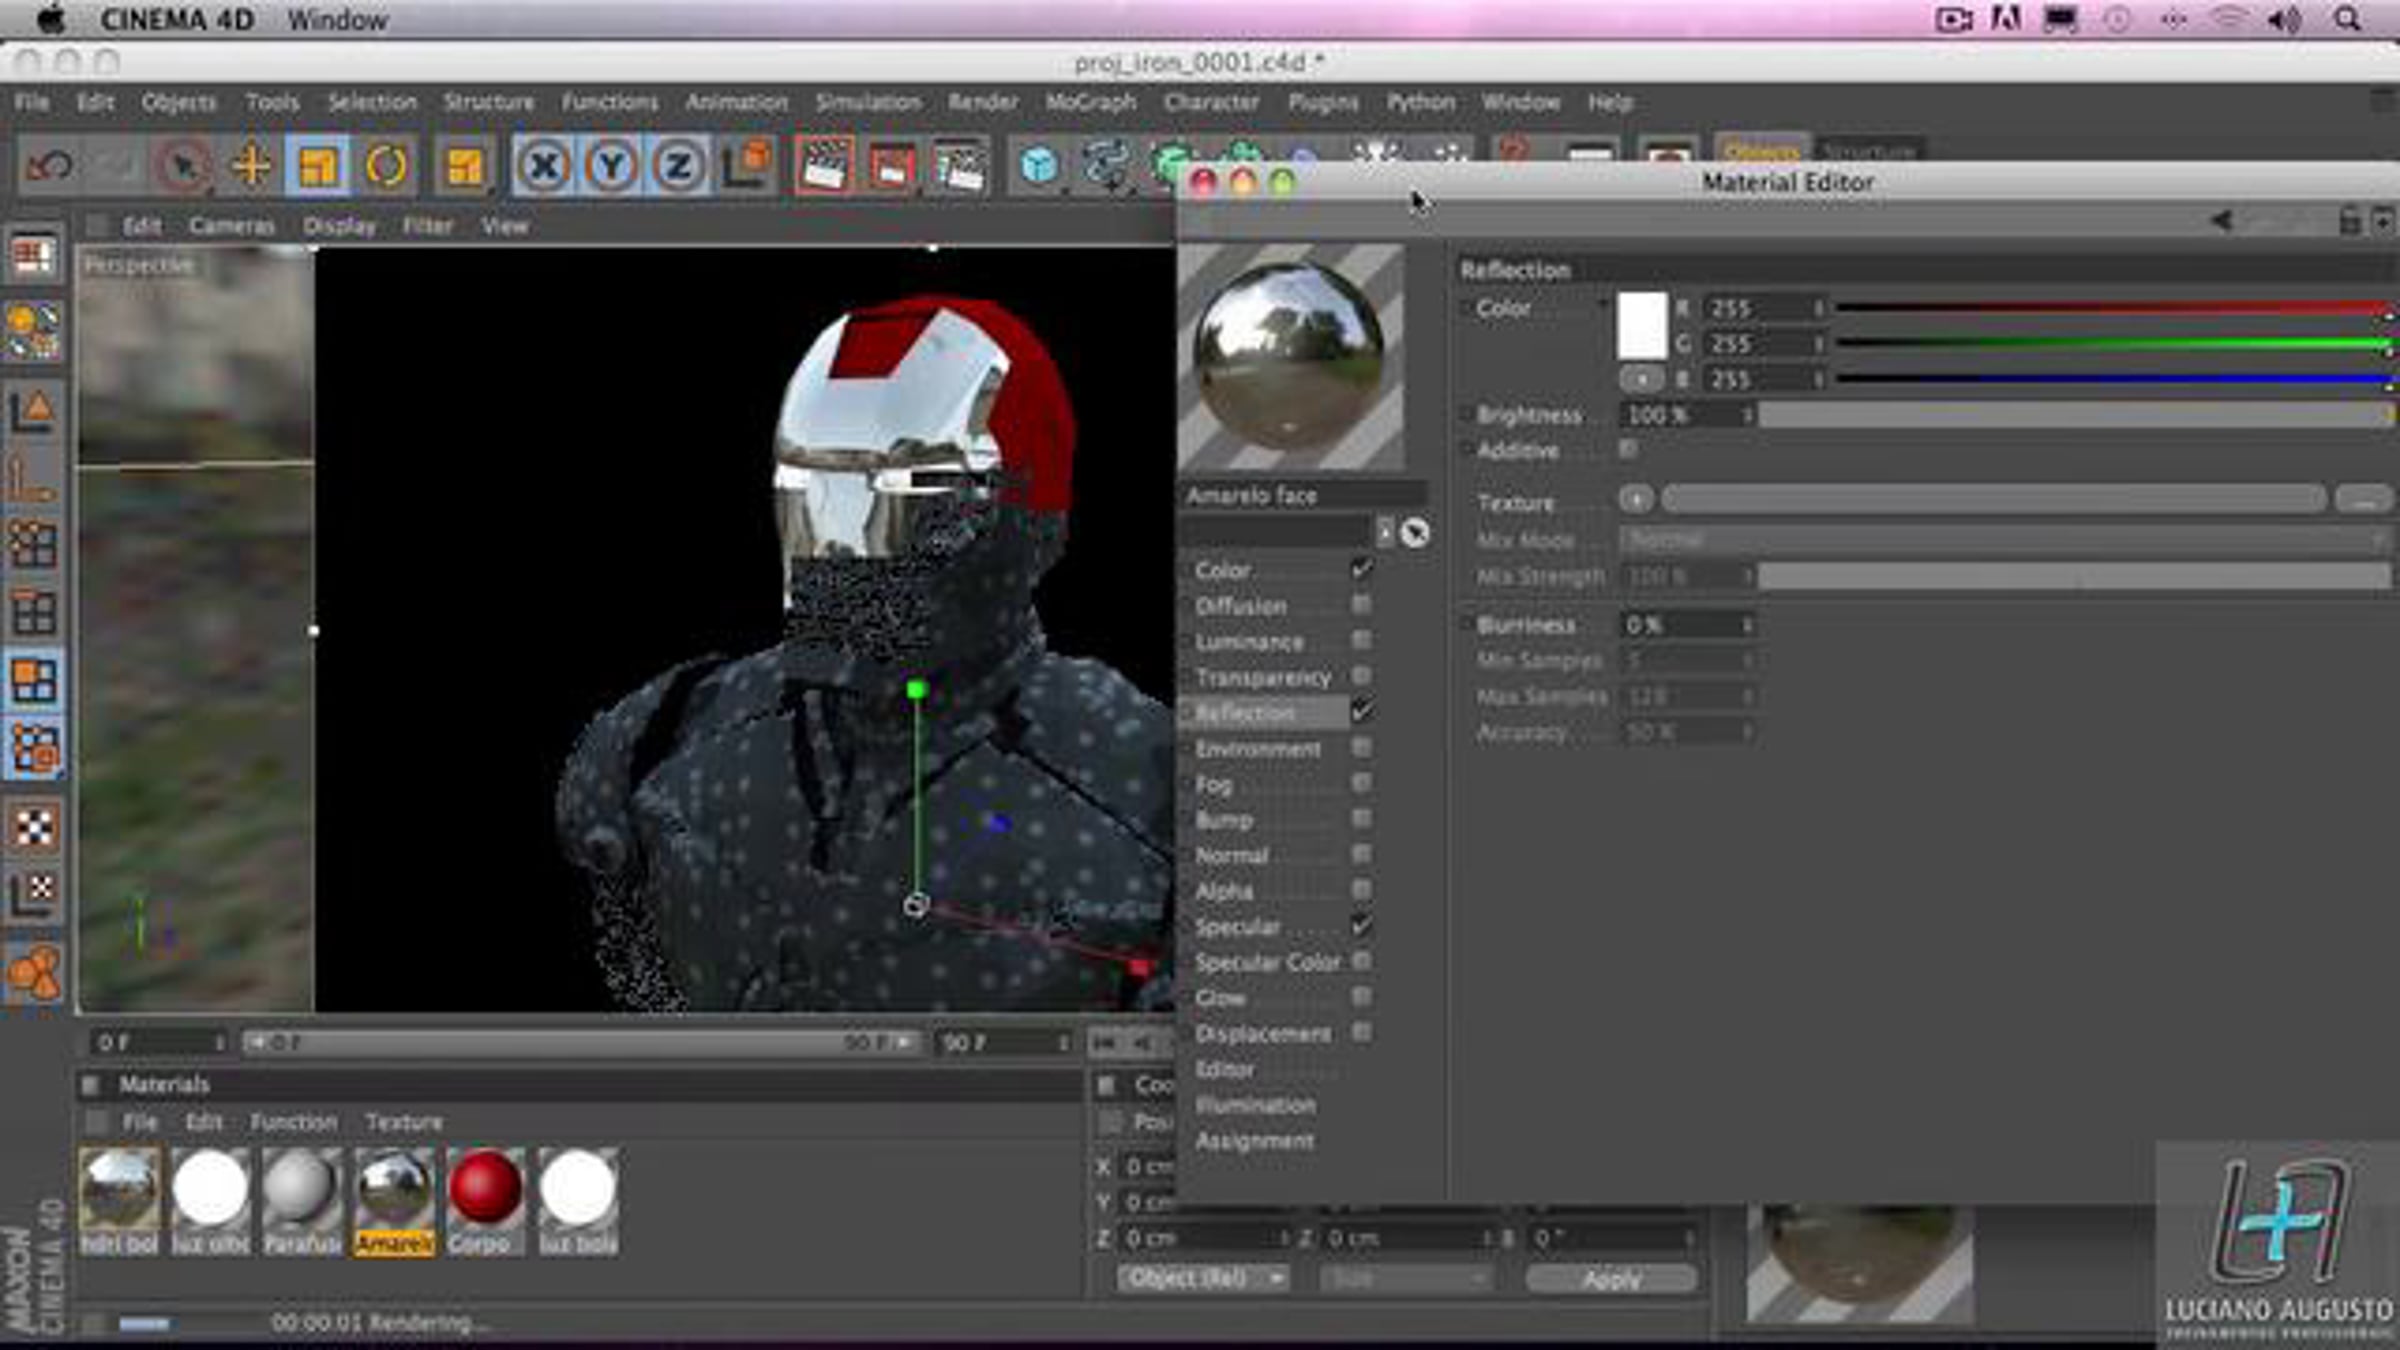Click the Material Editor back arrow
The image size is (2400, 1350).
coord(2221,220)
